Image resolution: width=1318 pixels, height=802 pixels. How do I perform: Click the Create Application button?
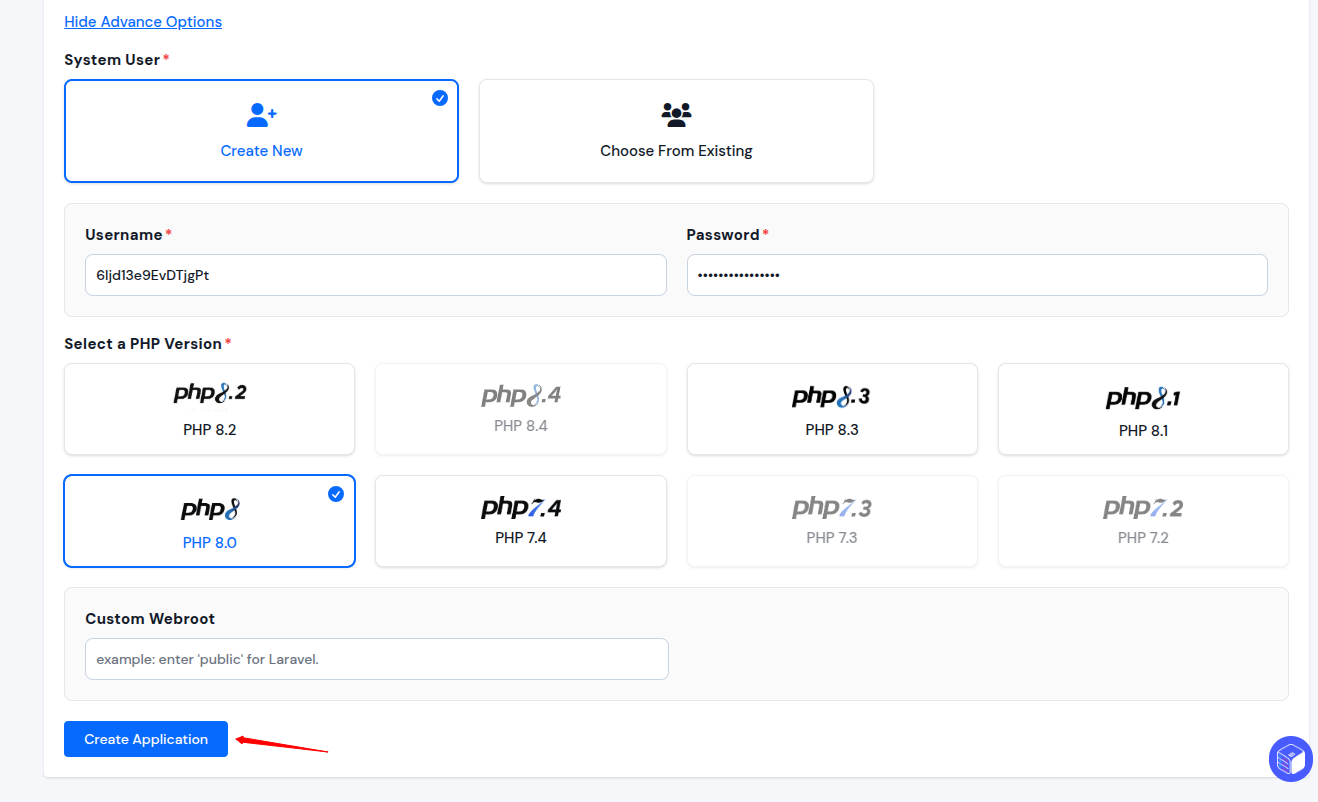point(146,739)
